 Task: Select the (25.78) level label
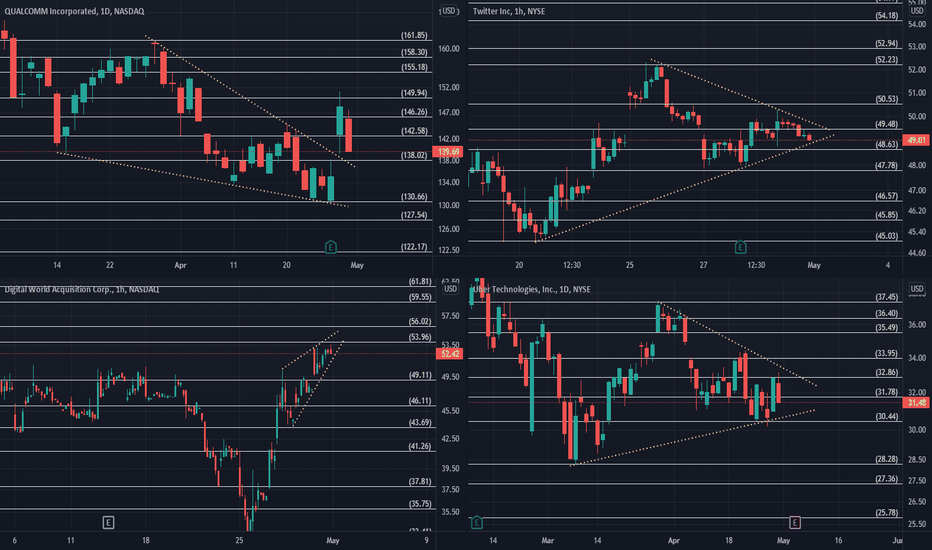click(887, 513)
